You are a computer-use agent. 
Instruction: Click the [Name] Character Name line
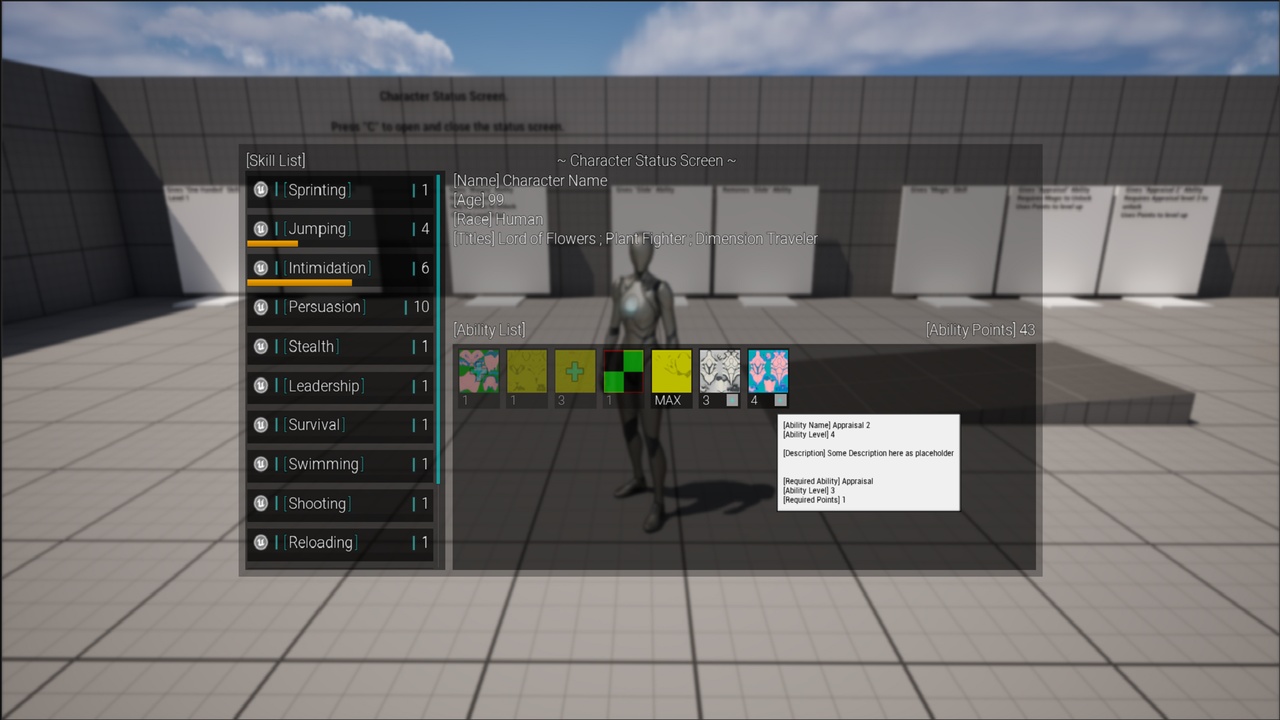(530, 181)
